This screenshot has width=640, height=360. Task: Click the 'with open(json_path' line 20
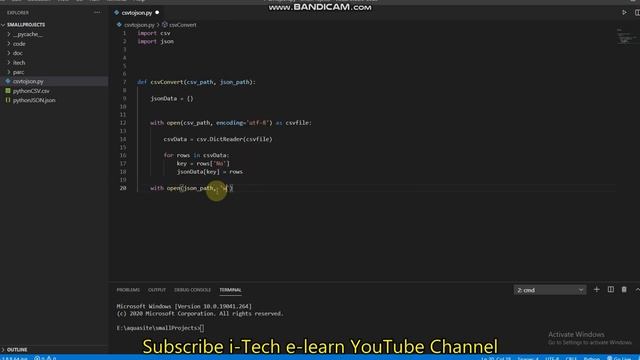pos(191,188)
